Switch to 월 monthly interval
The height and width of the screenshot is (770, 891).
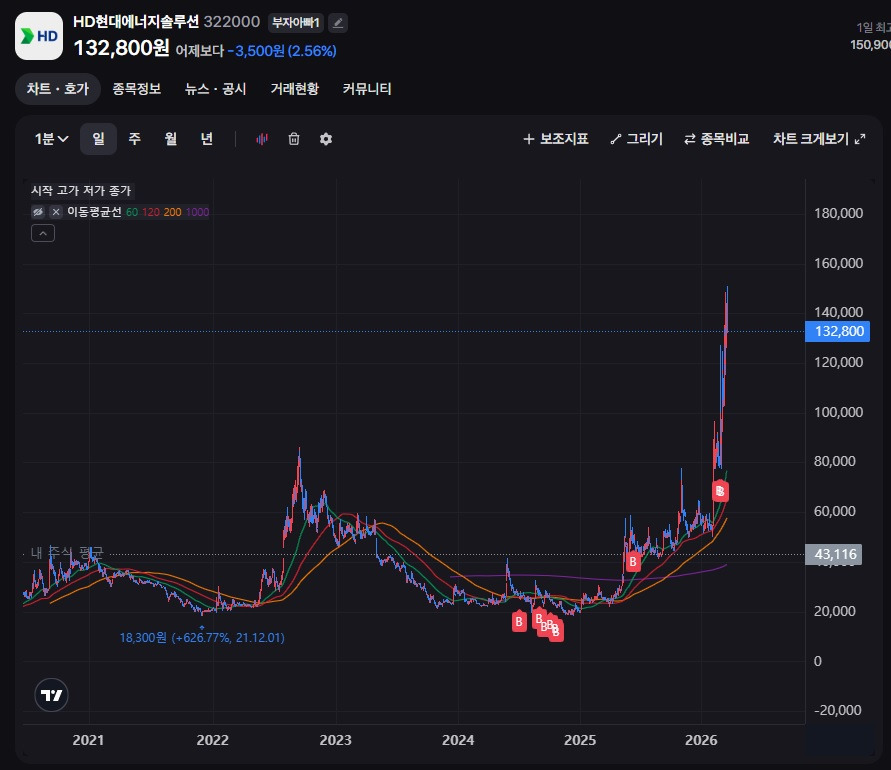click(x=171, y=139)
